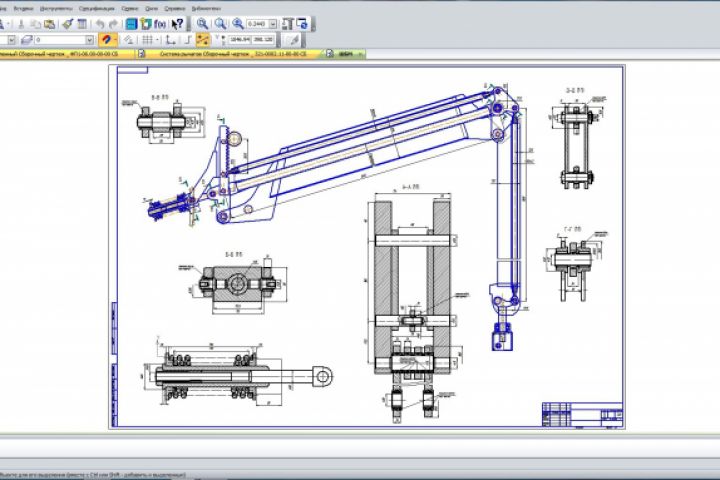Expand the leftmost combo box in second toolbar
This screenshot has width=720, height=480.
click(11, 40)
